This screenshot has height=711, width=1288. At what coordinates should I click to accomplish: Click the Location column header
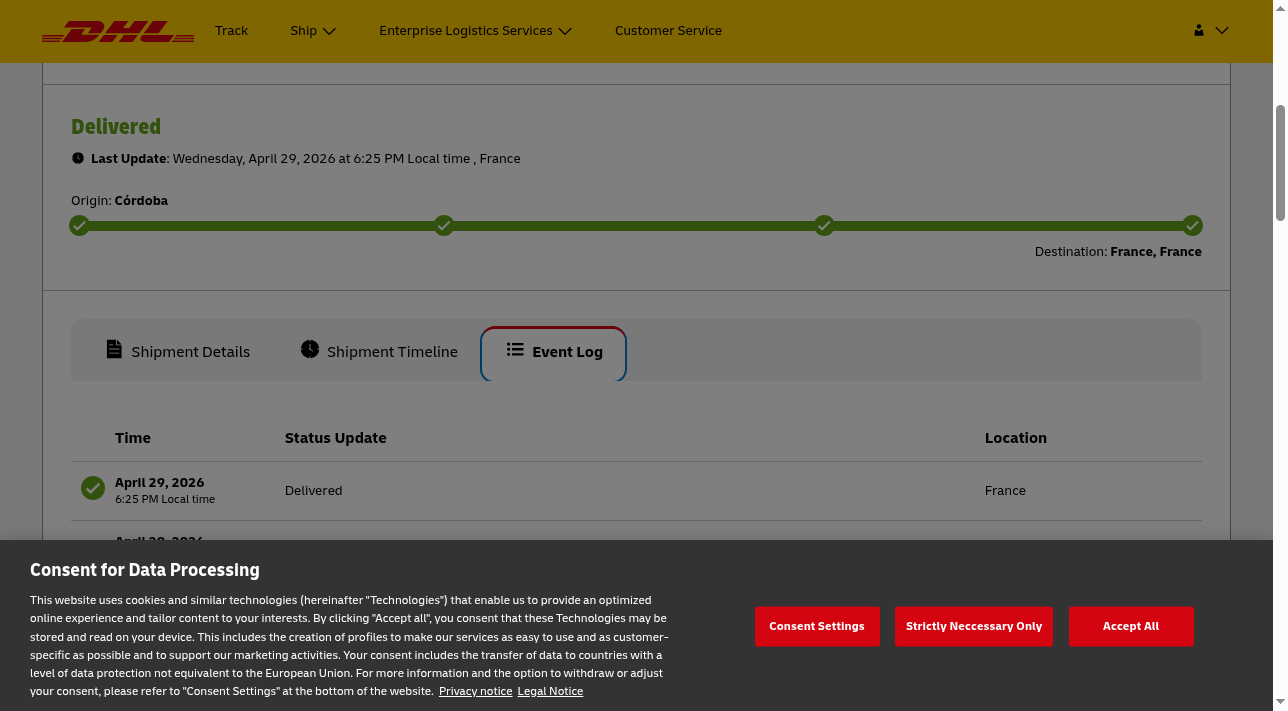pyautogui.click(x=1016, y=438)
